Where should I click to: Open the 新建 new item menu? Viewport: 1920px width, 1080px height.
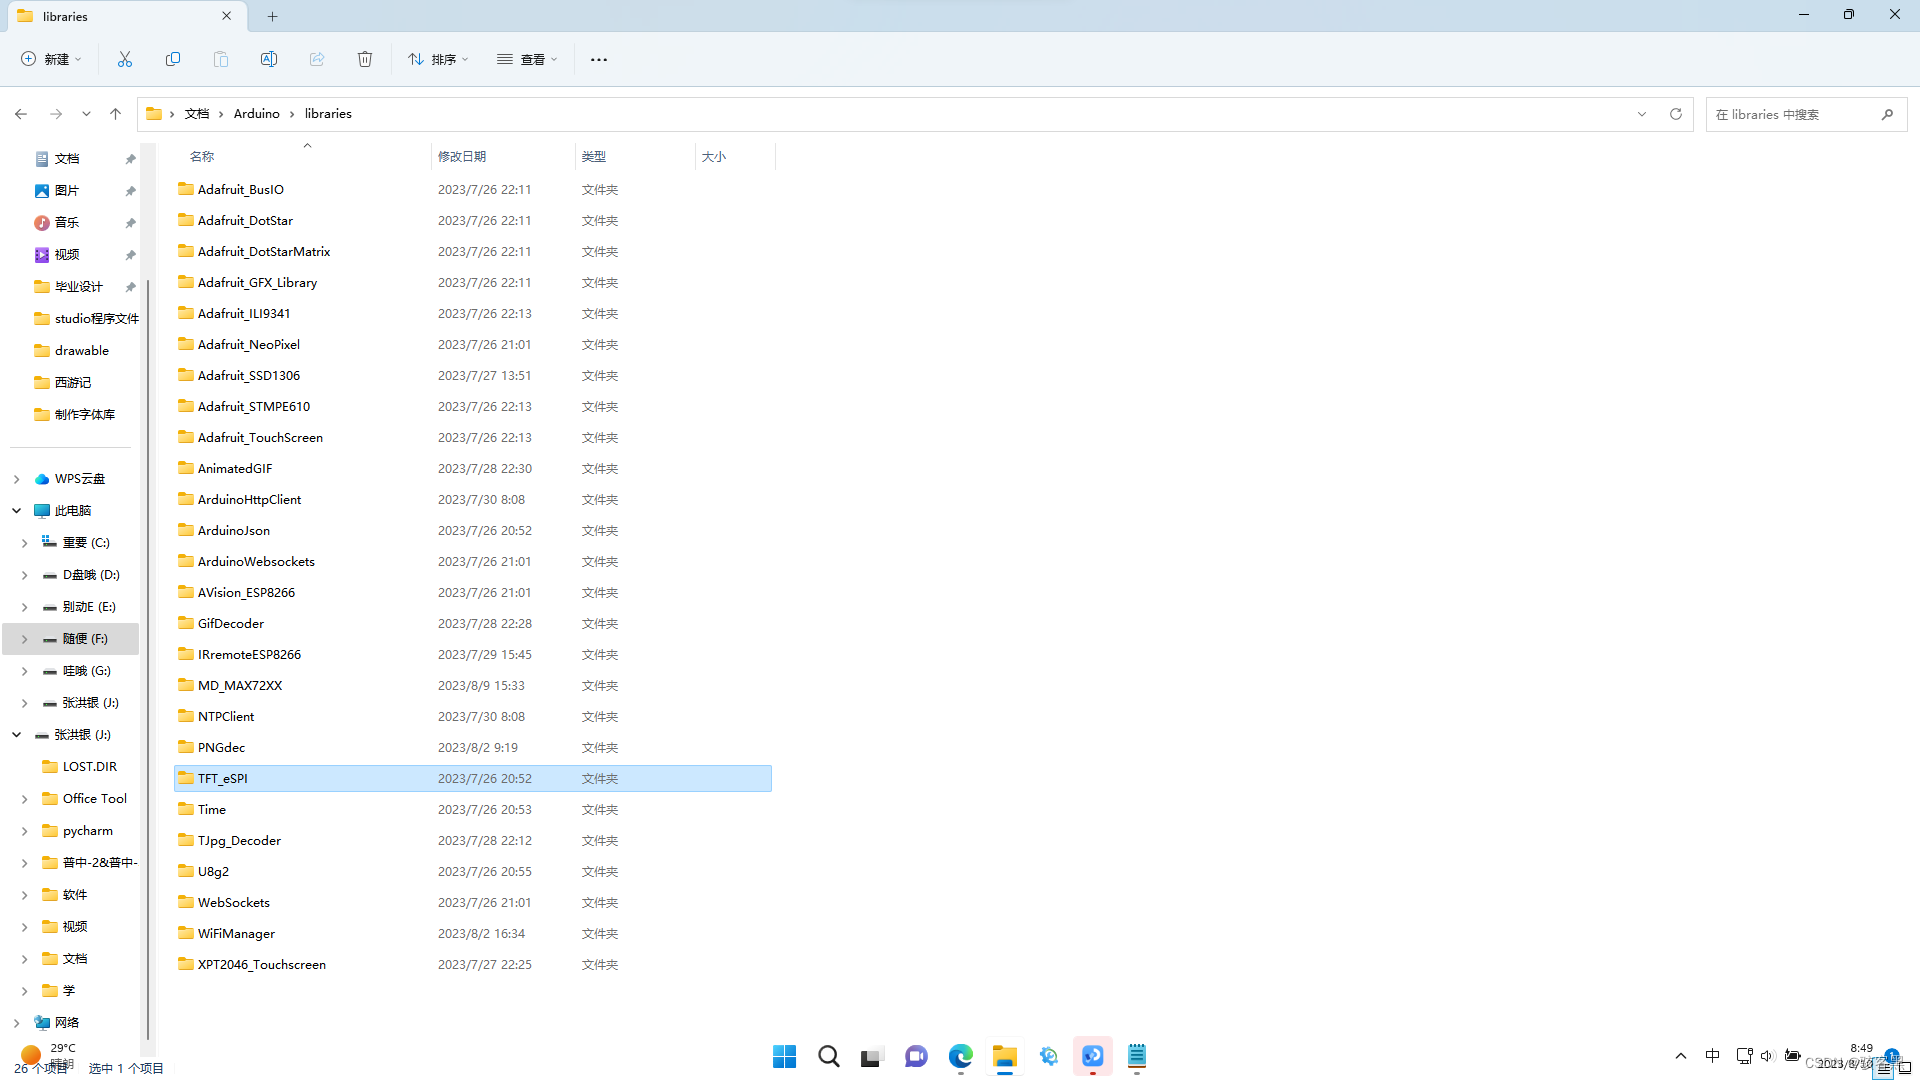(x=50, y=59)
